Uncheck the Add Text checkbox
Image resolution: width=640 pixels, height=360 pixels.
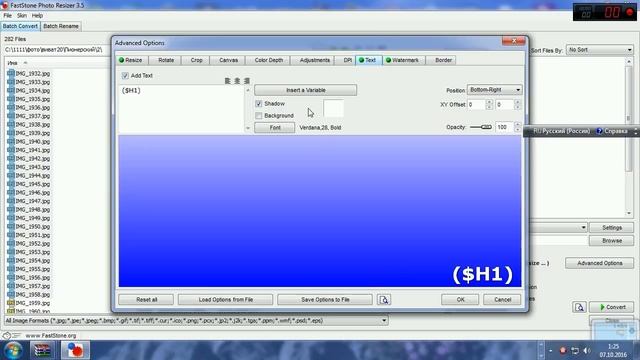[125, 76]
